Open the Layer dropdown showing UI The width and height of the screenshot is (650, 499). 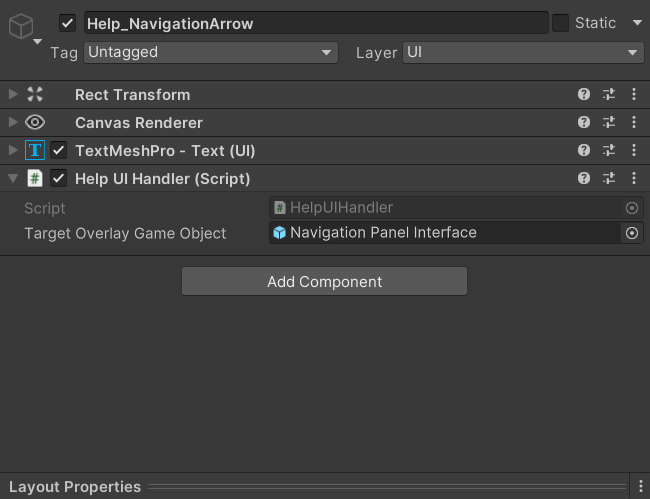pyautogui.click(x=523, y=53)
